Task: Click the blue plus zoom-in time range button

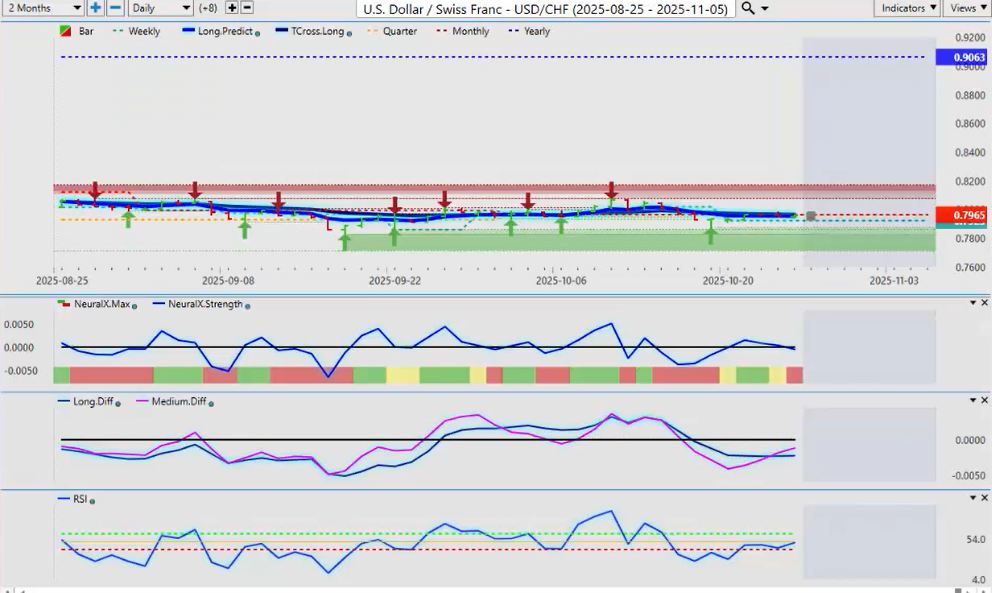Action: (95, 8)
